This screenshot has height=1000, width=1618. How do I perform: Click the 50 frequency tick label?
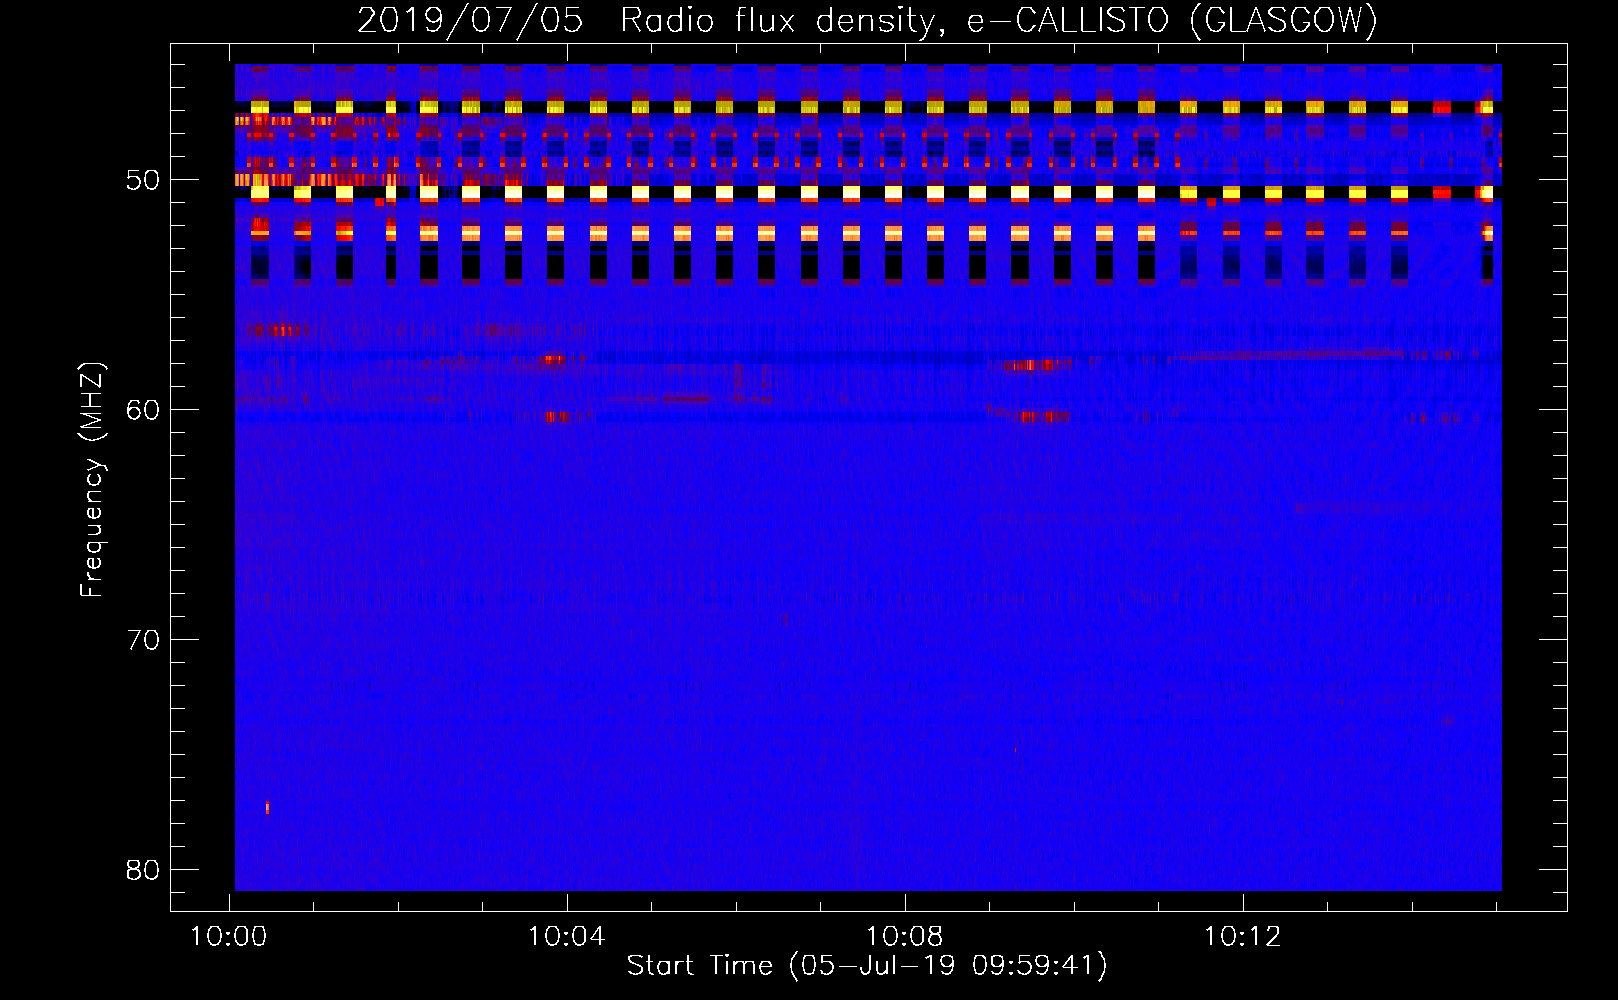[x=143, y=181]
